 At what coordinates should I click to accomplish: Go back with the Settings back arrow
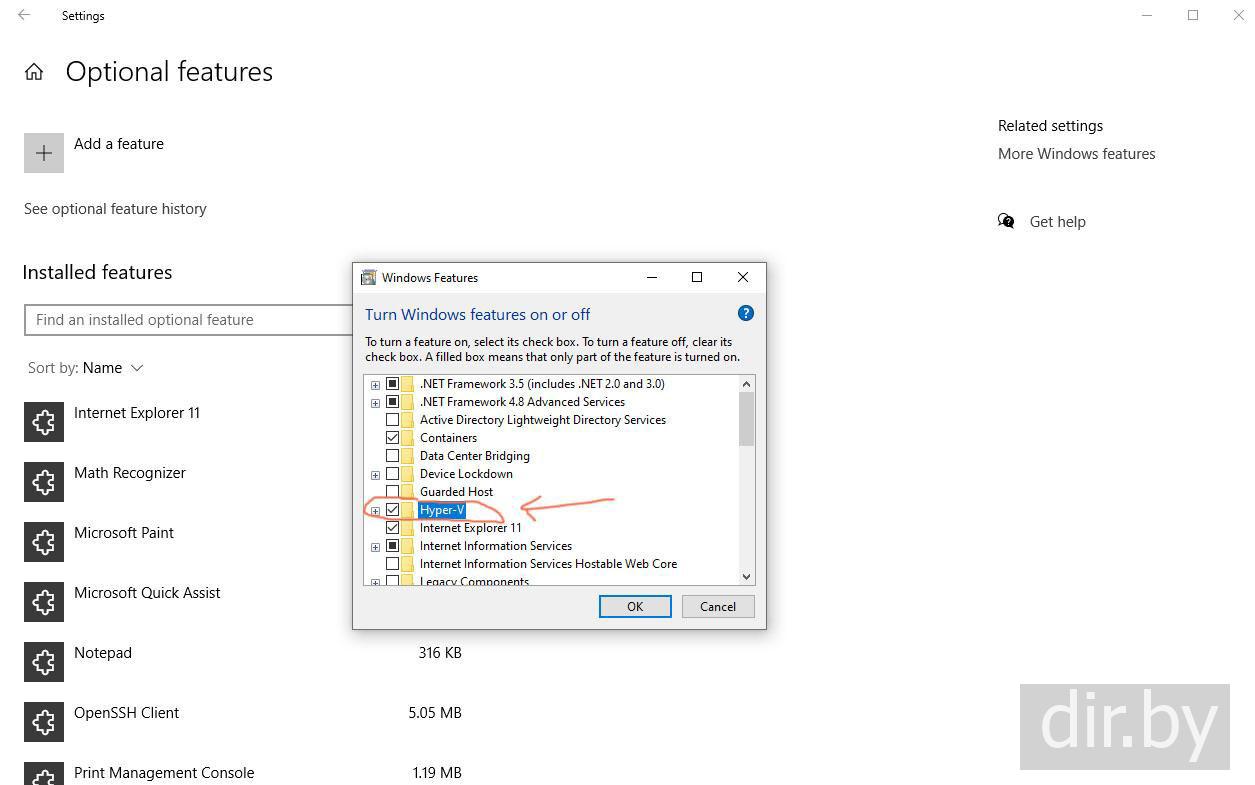24,15
